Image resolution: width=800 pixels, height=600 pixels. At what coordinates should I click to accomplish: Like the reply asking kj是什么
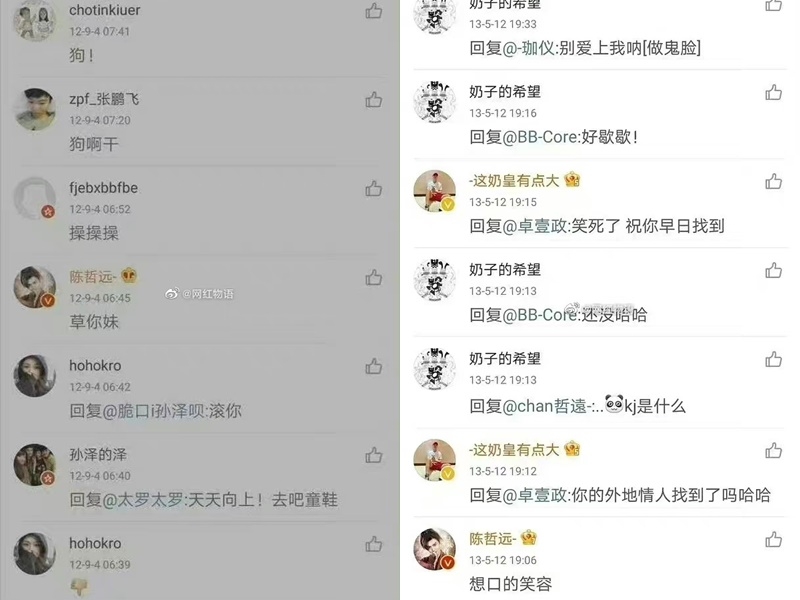point(773,359)
